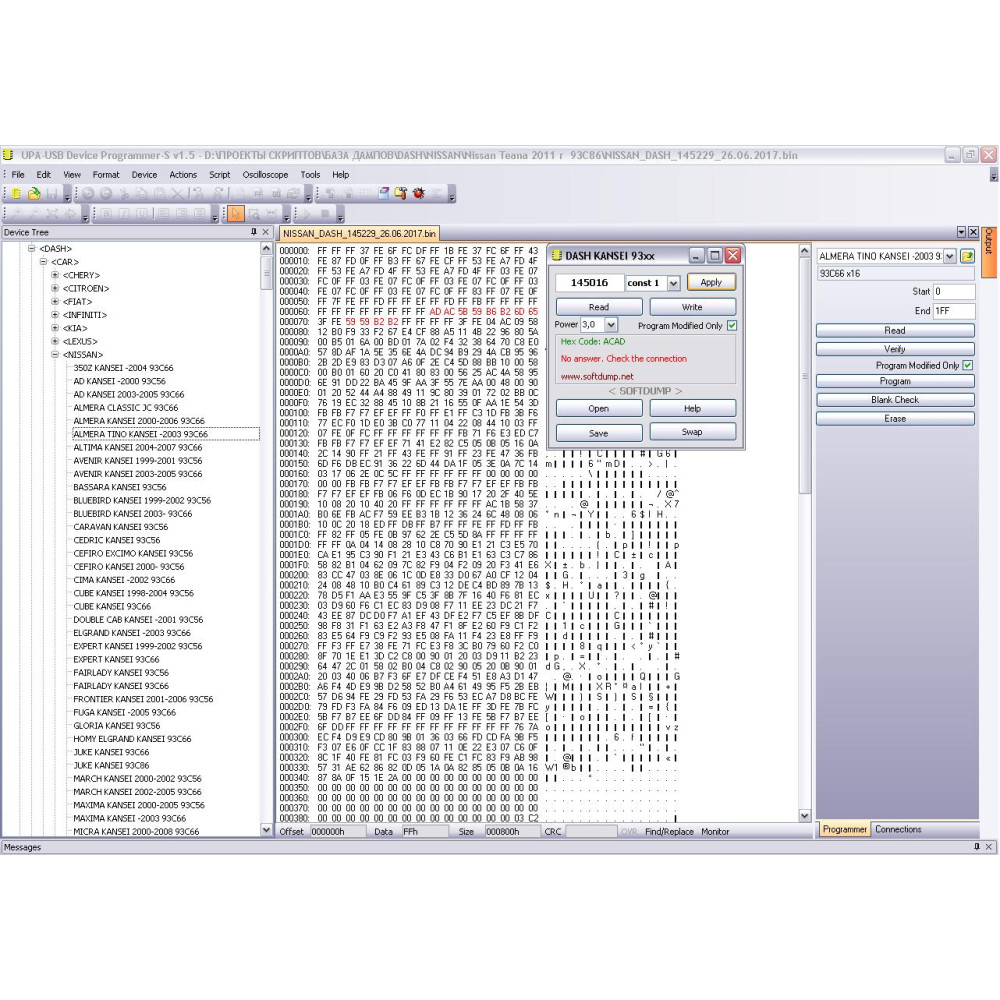Open the File menu
Viewport: 1000px width, 1000px height.
pos(18,175)
